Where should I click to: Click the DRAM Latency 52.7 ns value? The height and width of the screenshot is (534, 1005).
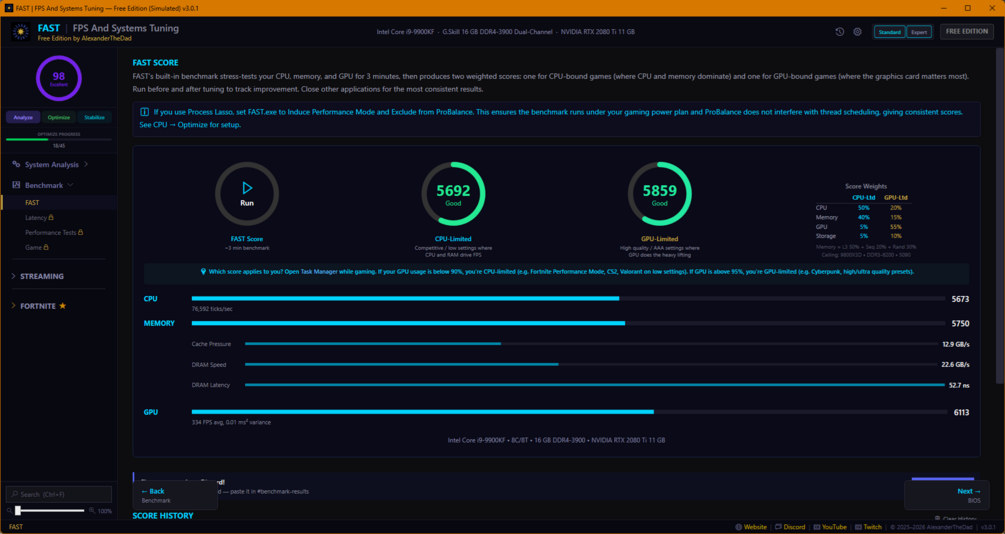click(959, 385)
